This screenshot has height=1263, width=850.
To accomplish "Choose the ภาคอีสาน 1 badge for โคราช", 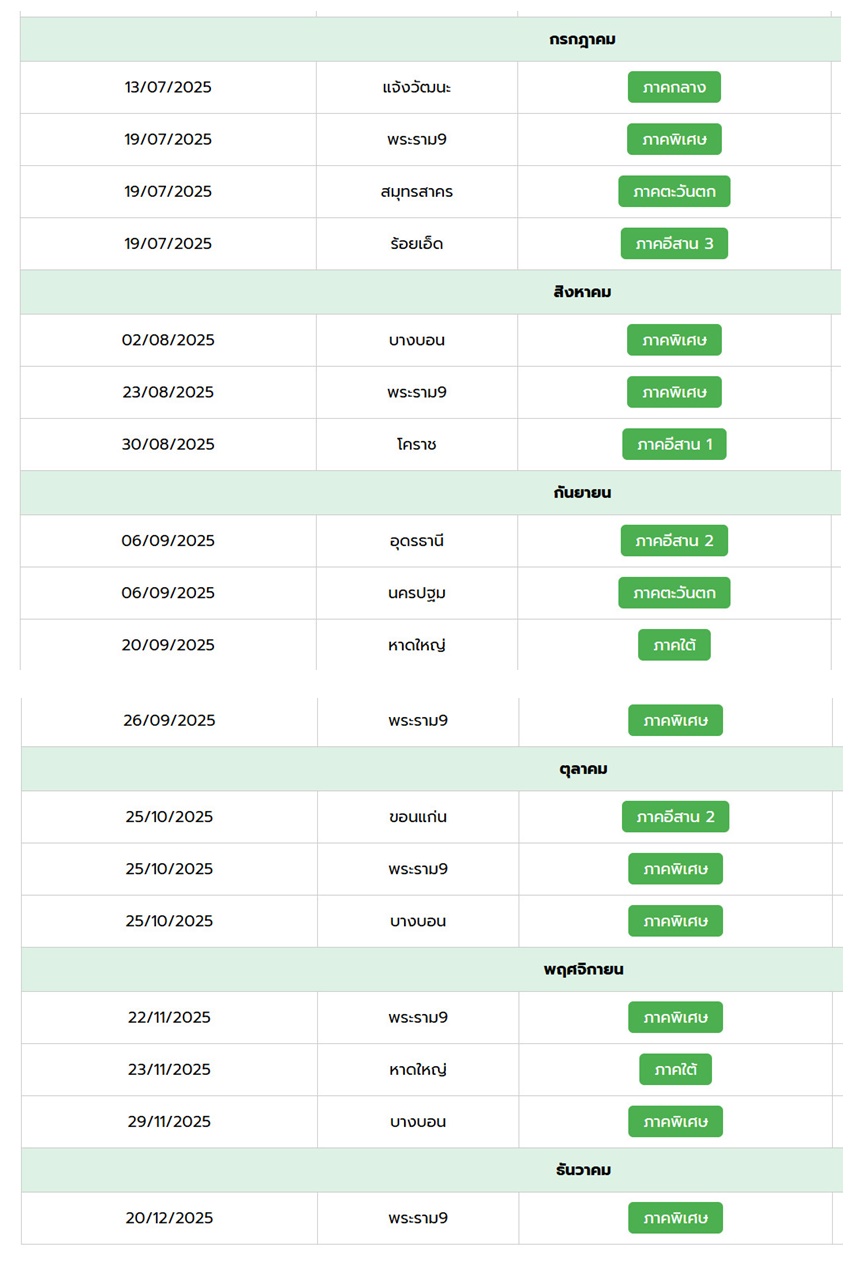I will click(674, 444).
